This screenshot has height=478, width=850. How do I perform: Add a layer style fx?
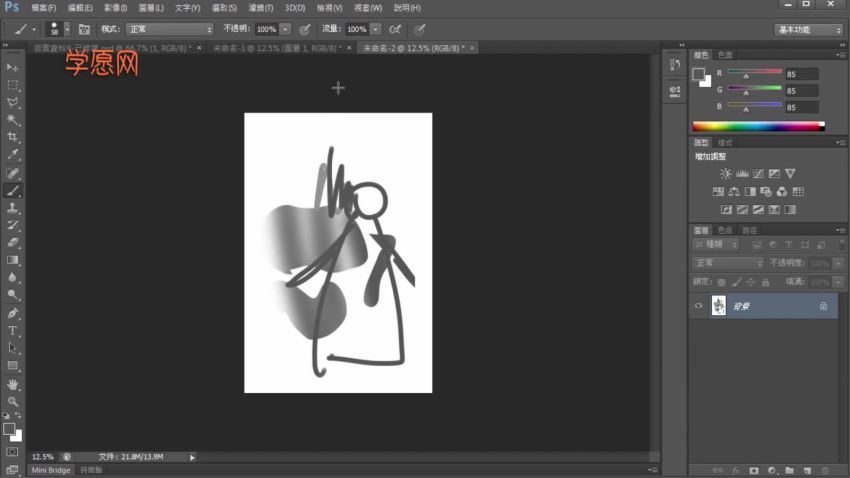(736, 470)
